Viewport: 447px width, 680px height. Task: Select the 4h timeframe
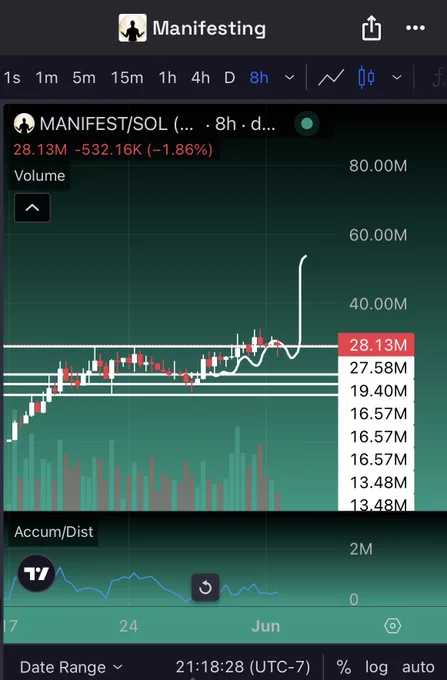200,78
